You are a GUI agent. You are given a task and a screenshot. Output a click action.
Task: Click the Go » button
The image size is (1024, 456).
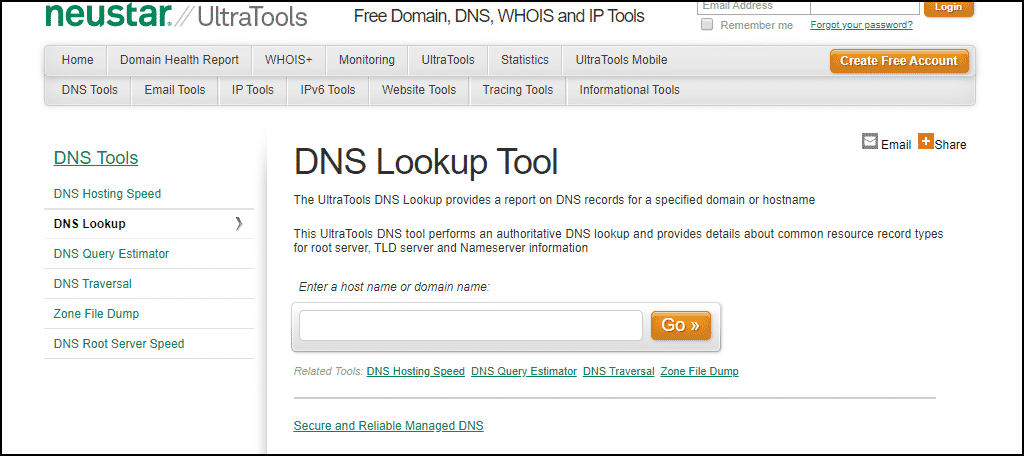pos(680,325)
